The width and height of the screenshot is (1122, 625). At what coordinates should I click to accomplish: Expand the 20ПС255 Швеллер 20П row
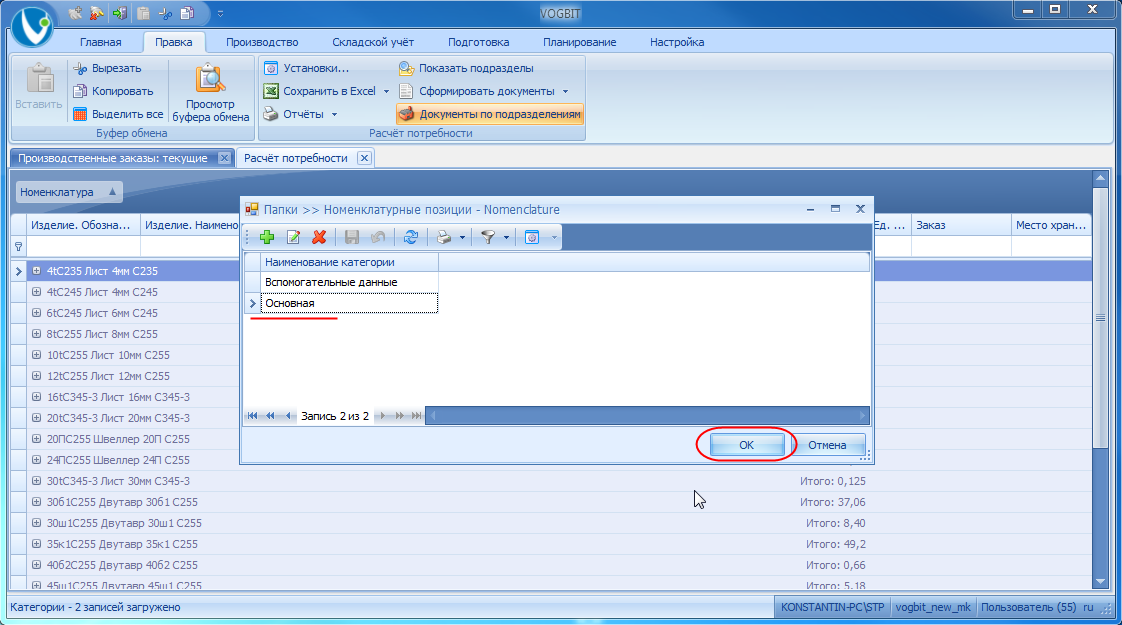[x=36, y=439]
